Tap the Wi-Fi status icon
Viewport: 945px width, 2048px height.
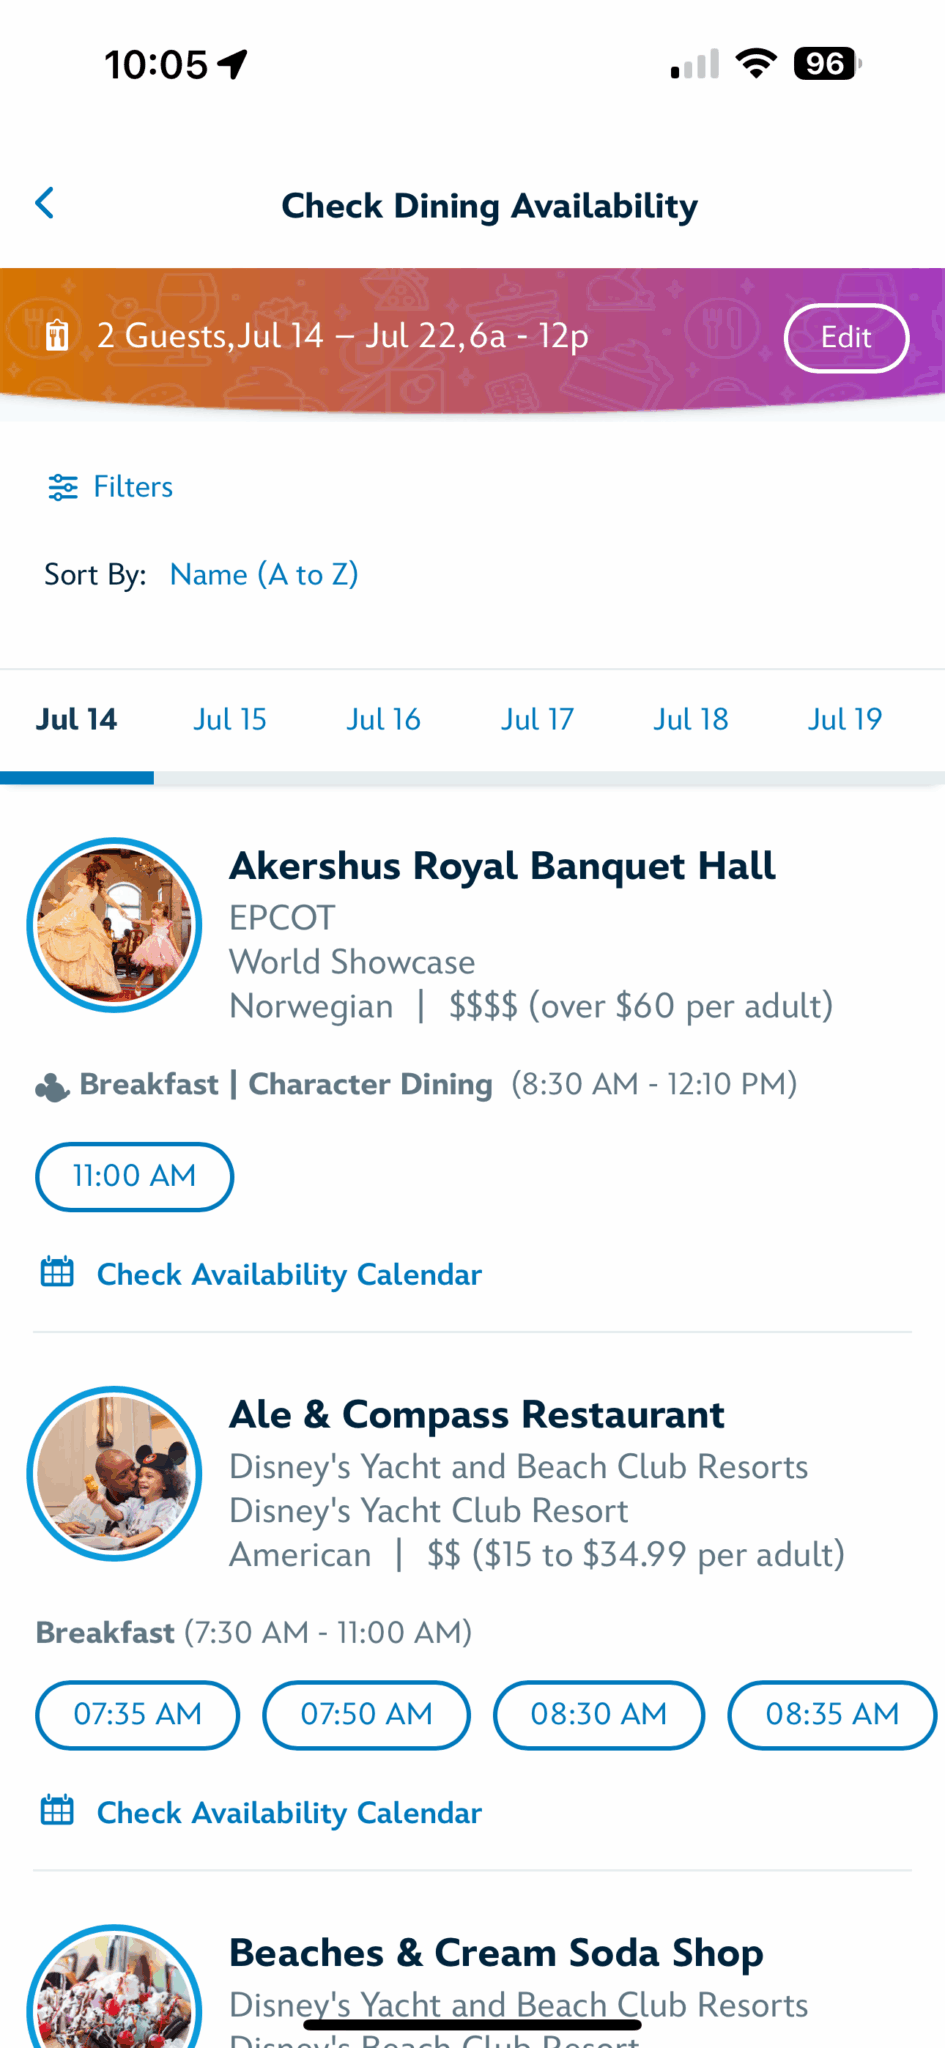(756, 63)
